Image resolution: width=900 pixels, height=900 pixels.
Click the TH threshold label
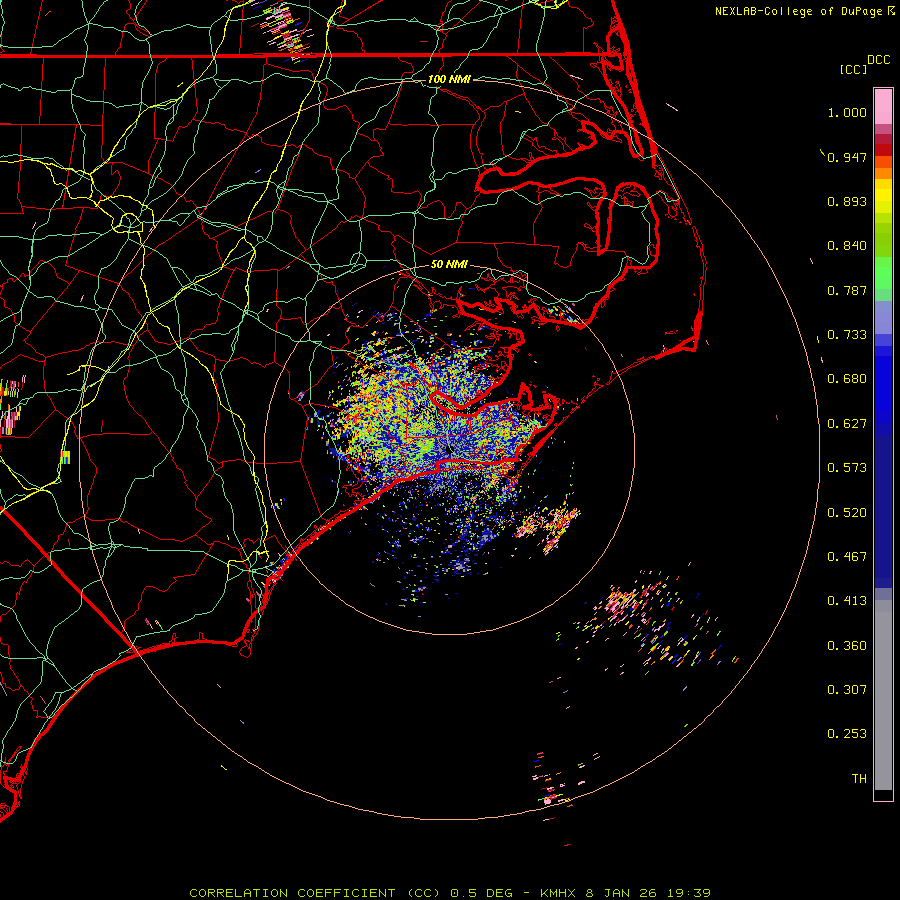859,779
